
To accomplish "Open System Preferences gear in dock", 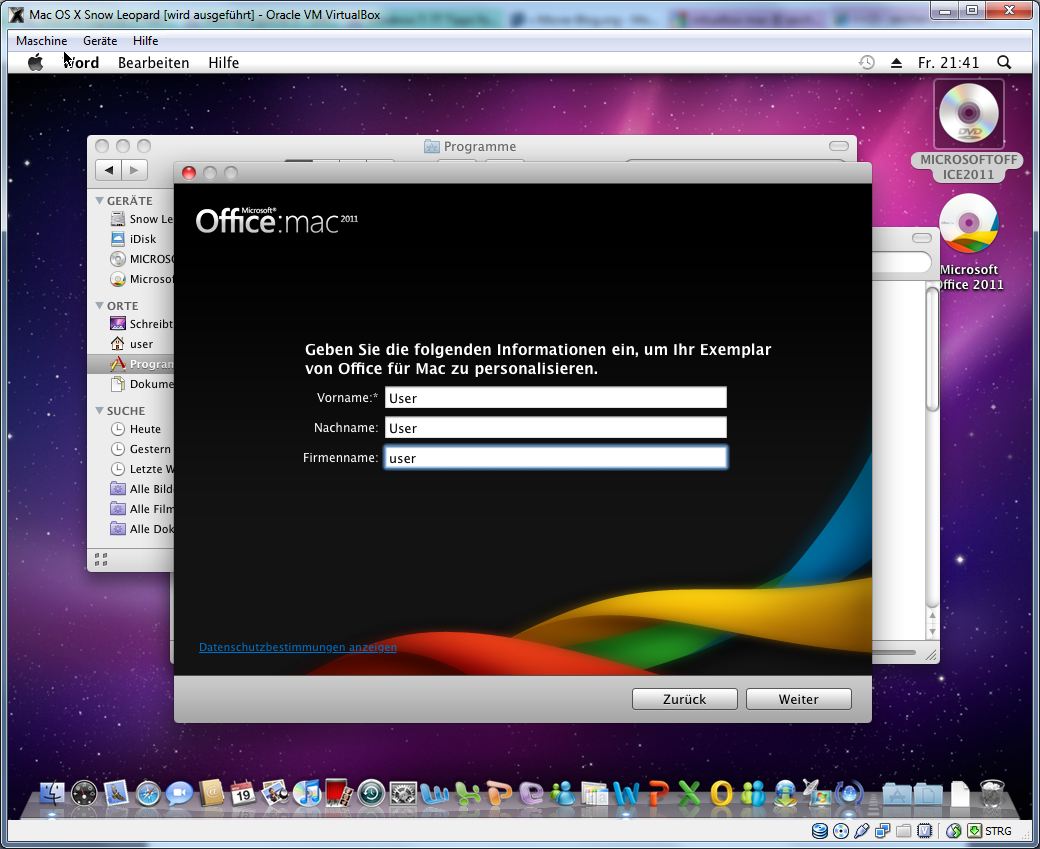I will click(403, 793).
